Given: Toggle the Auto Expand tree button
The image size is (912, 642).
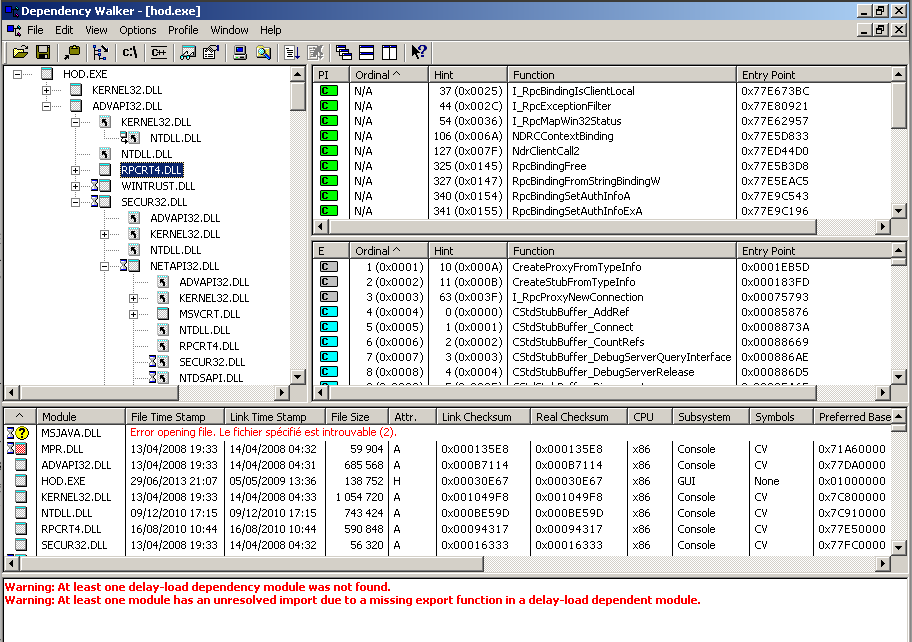Looking at the screenshot, I should point(101,52).
